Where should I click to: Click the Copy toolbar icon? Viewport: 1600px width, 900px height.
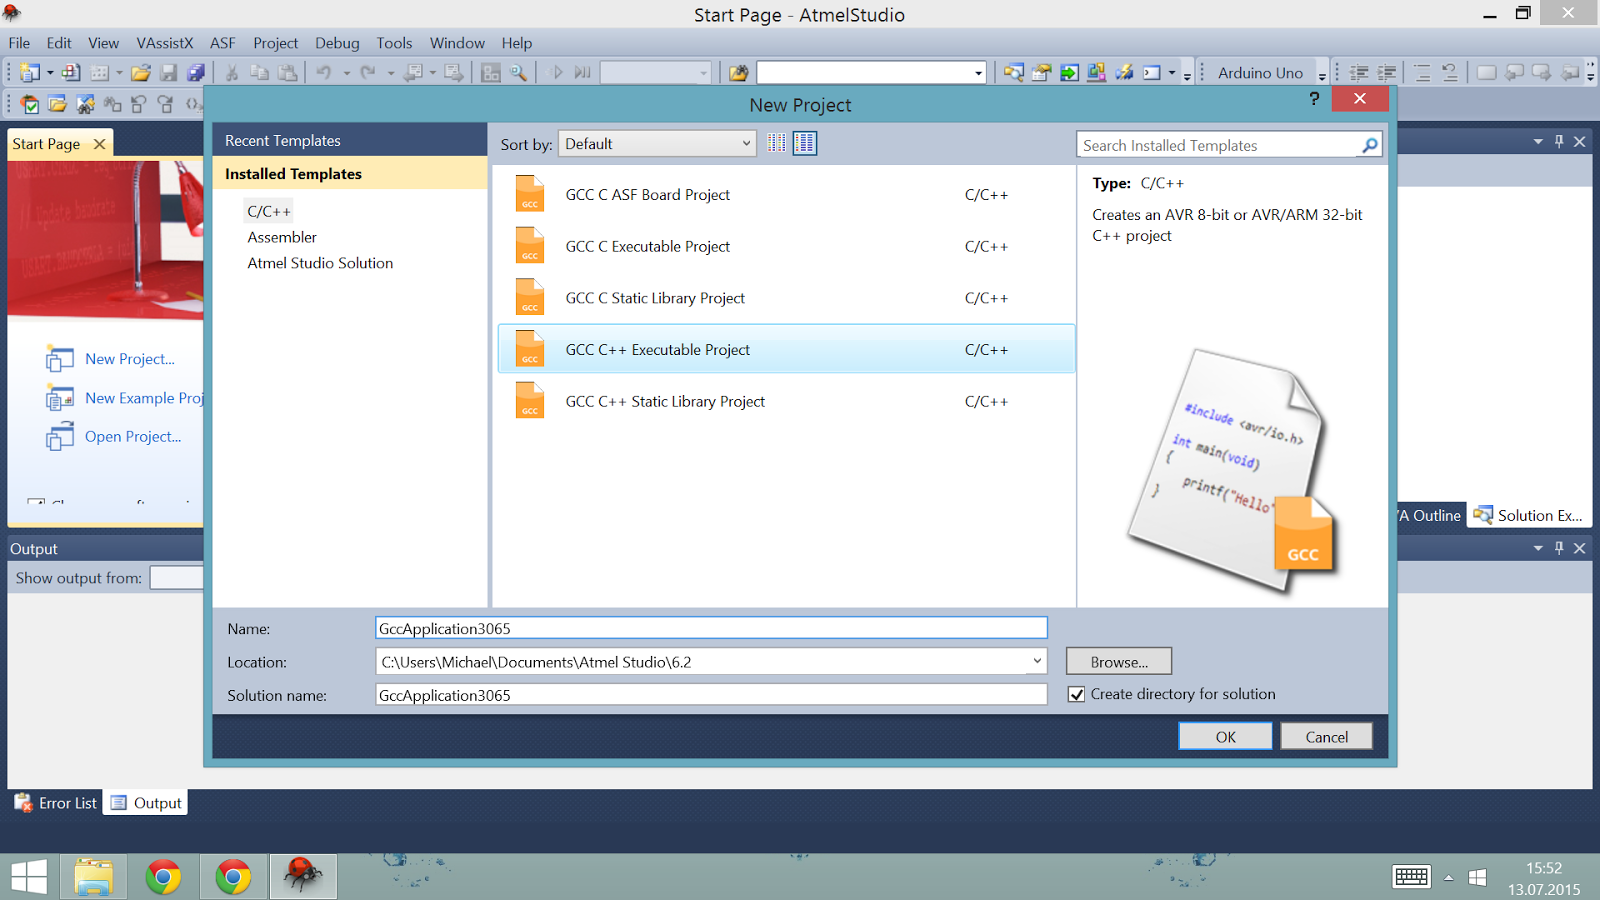[259, 72]
